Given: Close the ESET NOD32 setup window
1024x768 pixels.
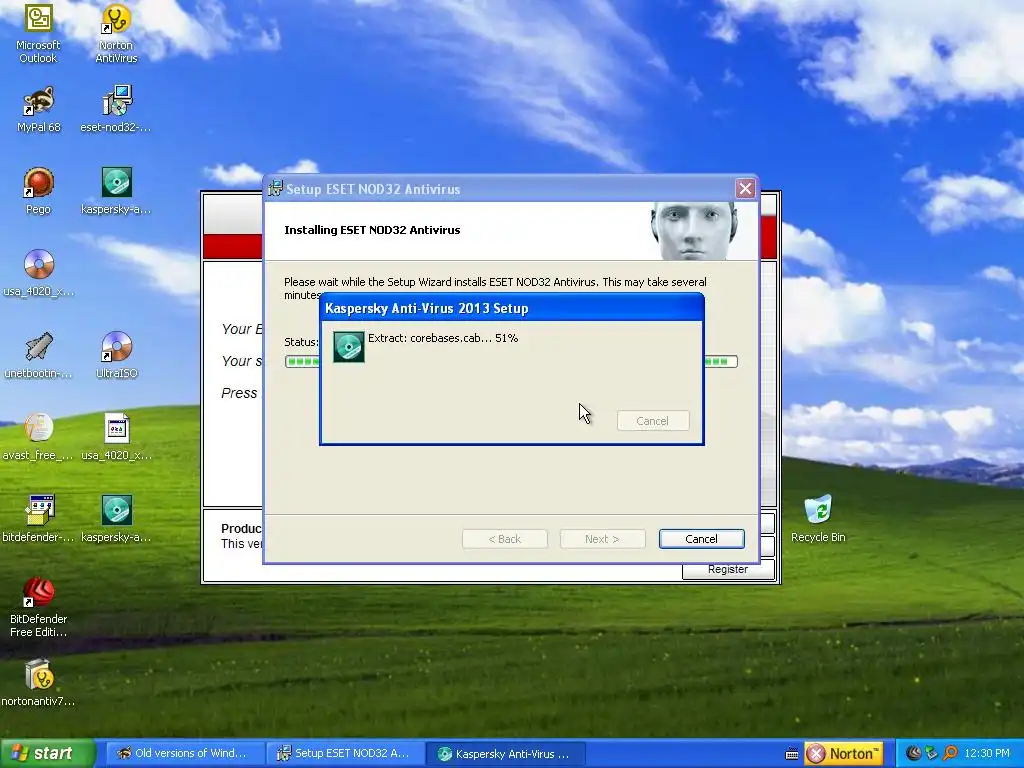Looking at the screenshot, I should pos(745,189).
